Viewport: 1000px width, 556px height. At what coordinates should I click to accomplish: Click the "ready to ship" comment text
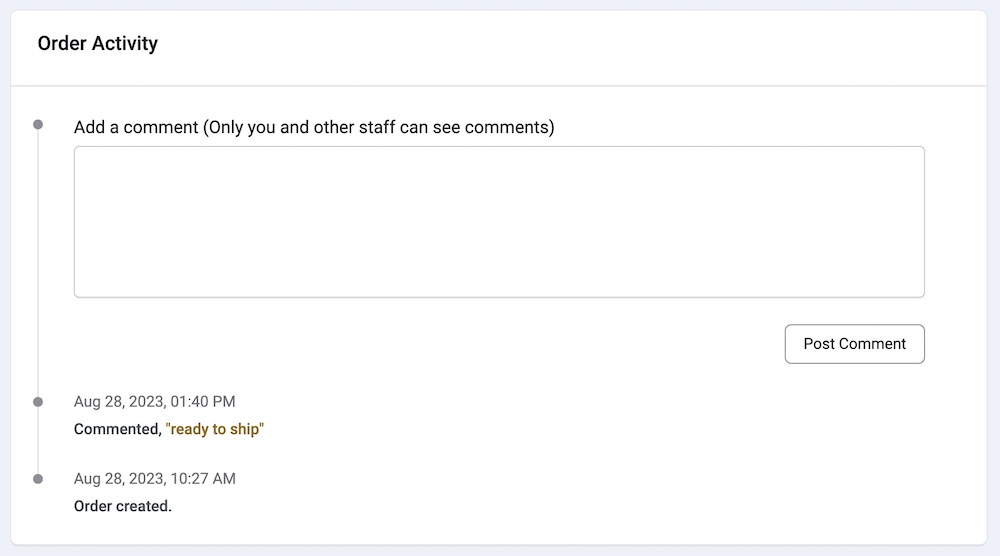click(214, 429)
